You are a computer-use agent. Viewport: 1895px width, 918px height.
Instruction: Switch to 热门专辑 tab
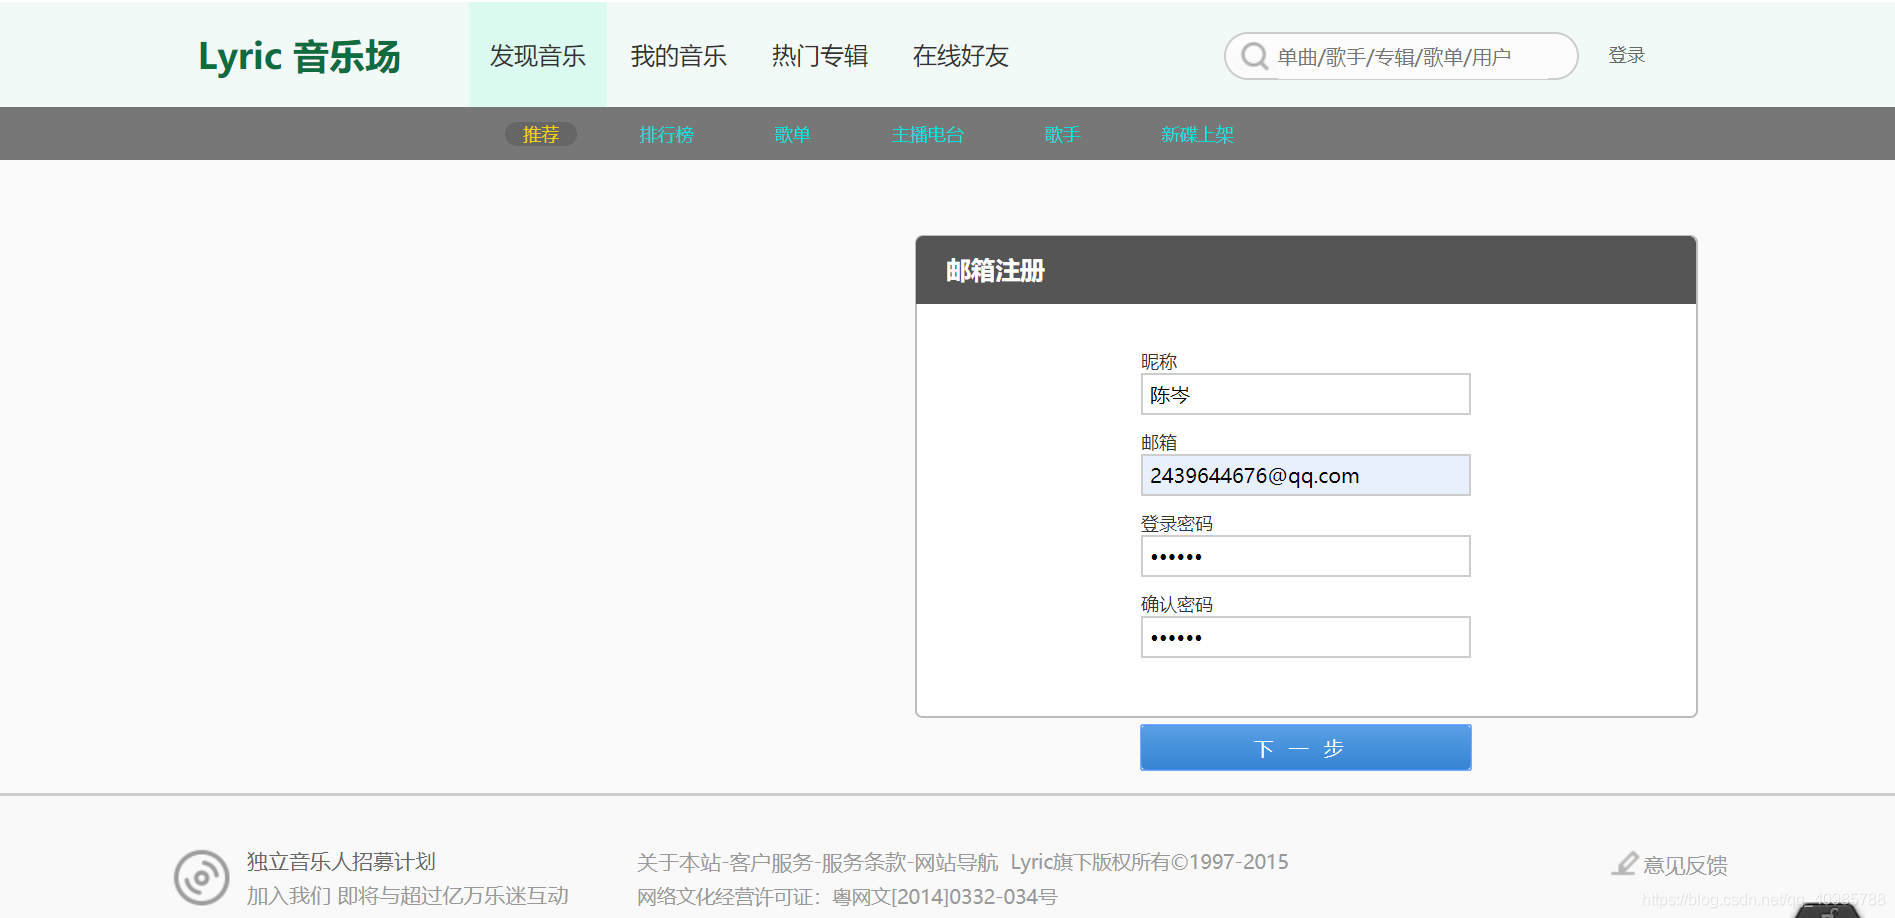820,56
